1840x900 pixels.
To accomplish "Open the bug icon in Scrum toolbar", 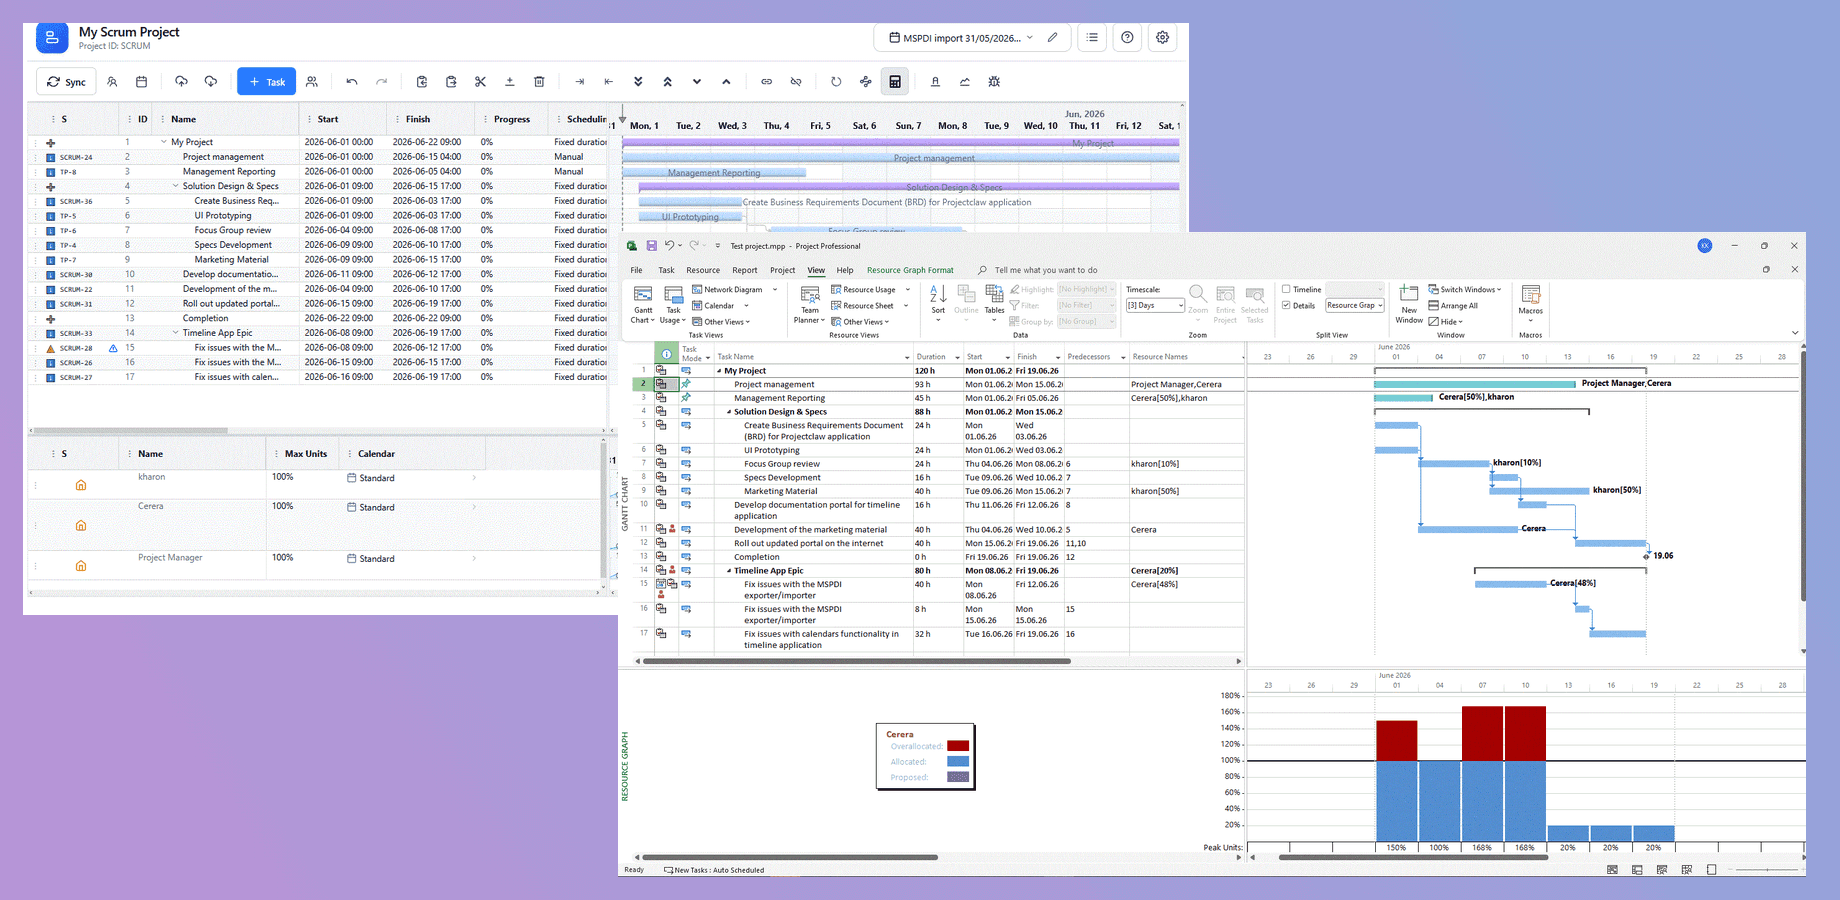I will (x=994, y=82).
